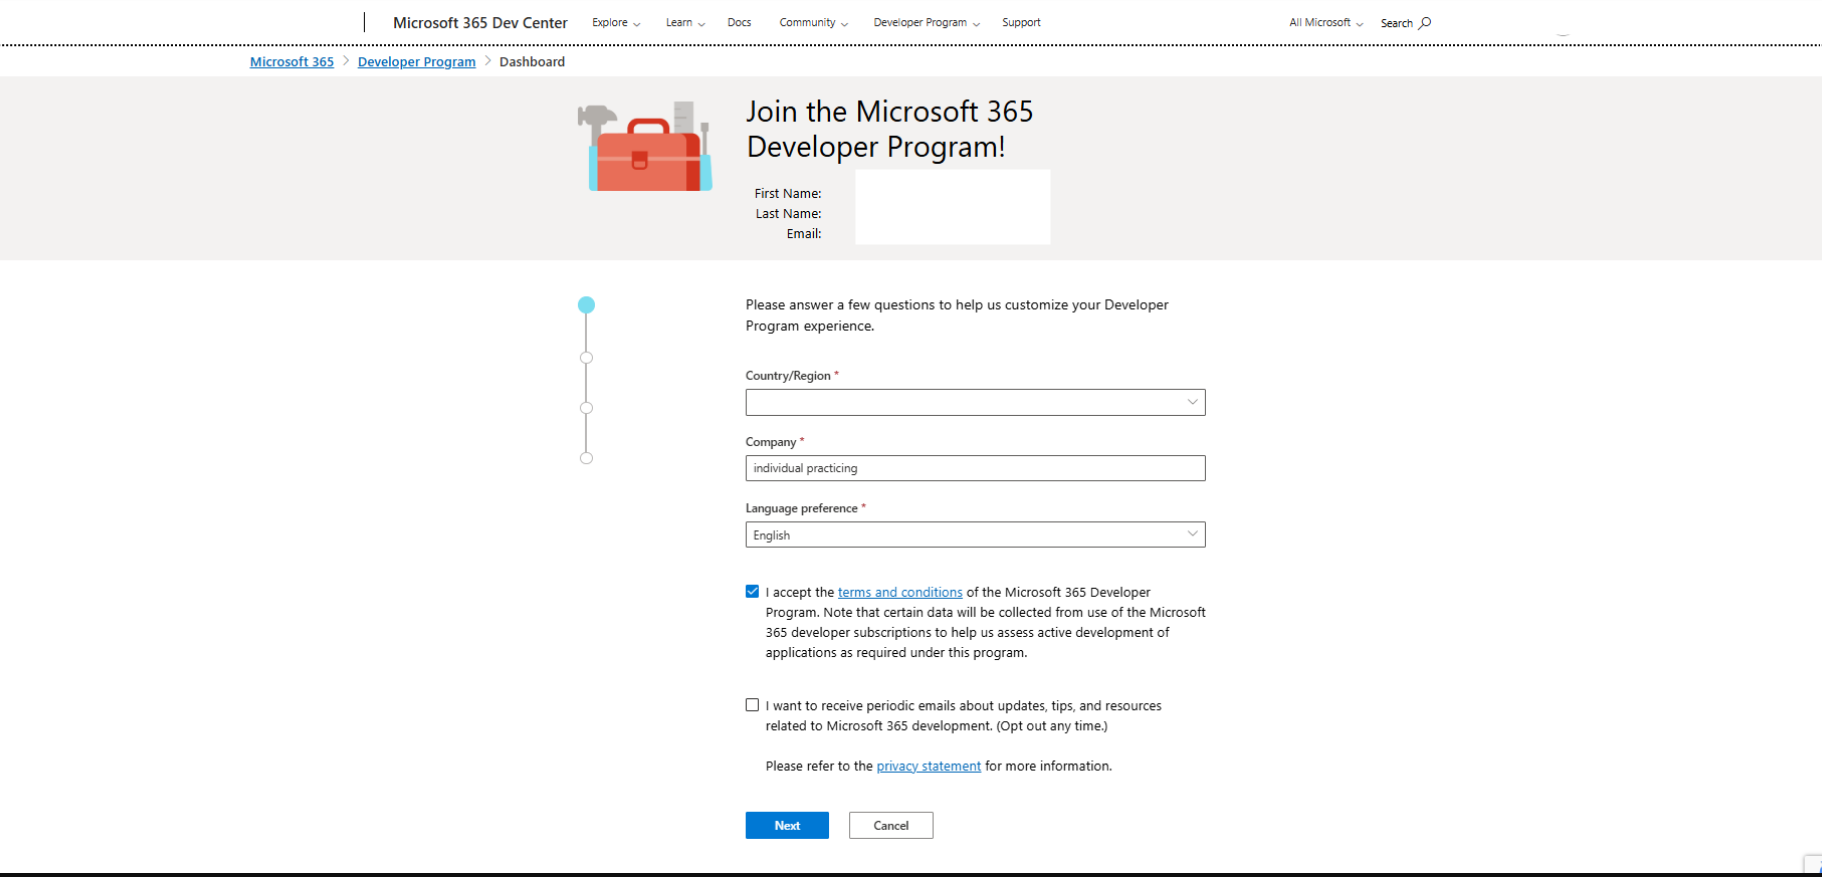The width and height of the screenshot is (1822, 877).
Task: Open the privacy statement link
Action: pyautogui.click(x=928, y=766)
